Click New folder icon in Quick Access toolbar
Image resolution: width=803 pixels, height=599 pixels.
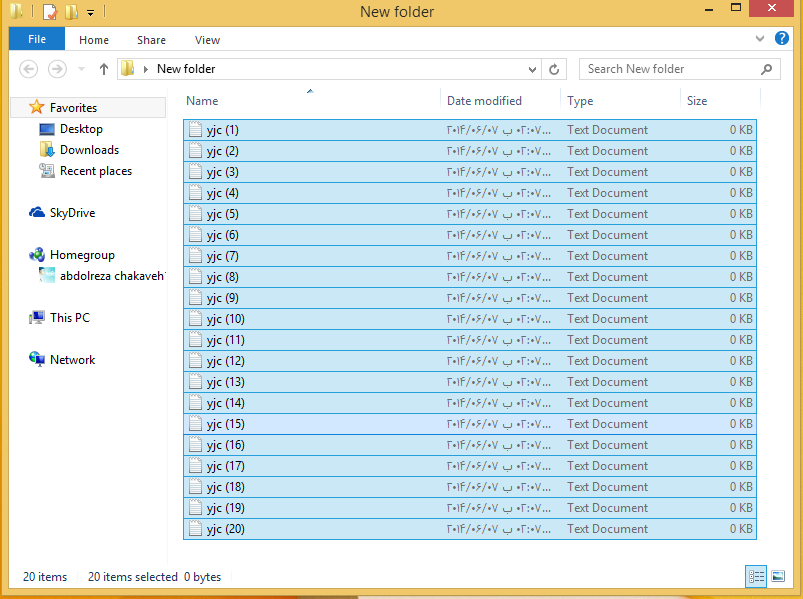click(x=71, y=11)
